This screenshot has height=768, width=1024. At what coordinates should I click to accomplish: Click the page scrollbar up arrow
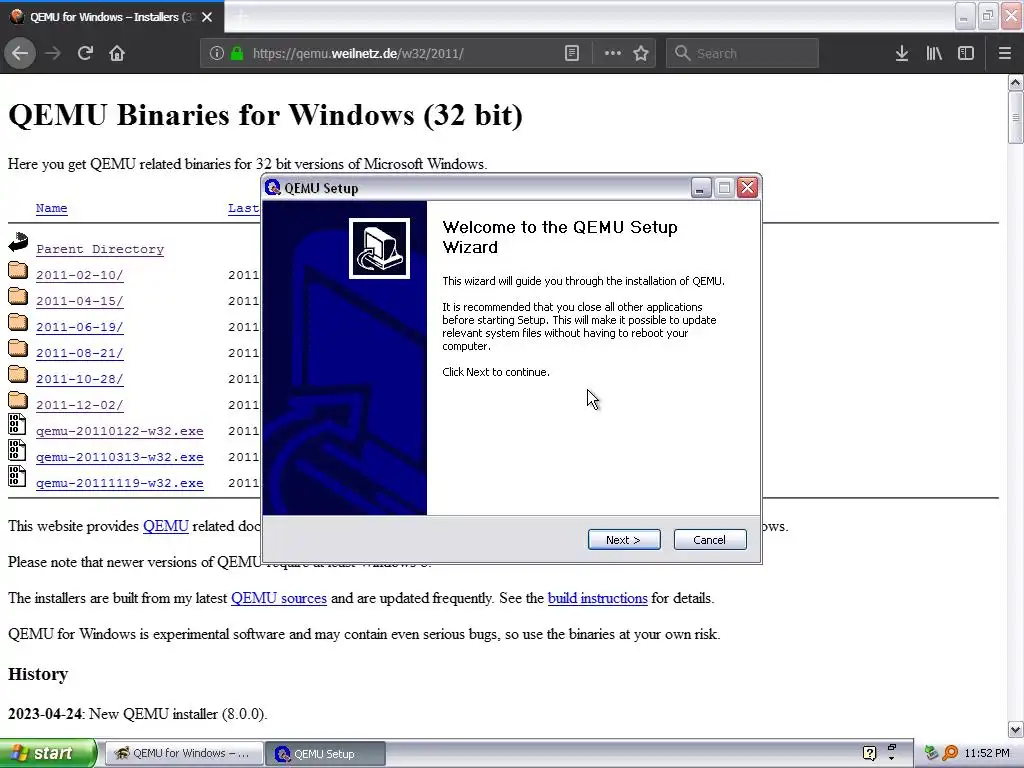[1015, 82]
